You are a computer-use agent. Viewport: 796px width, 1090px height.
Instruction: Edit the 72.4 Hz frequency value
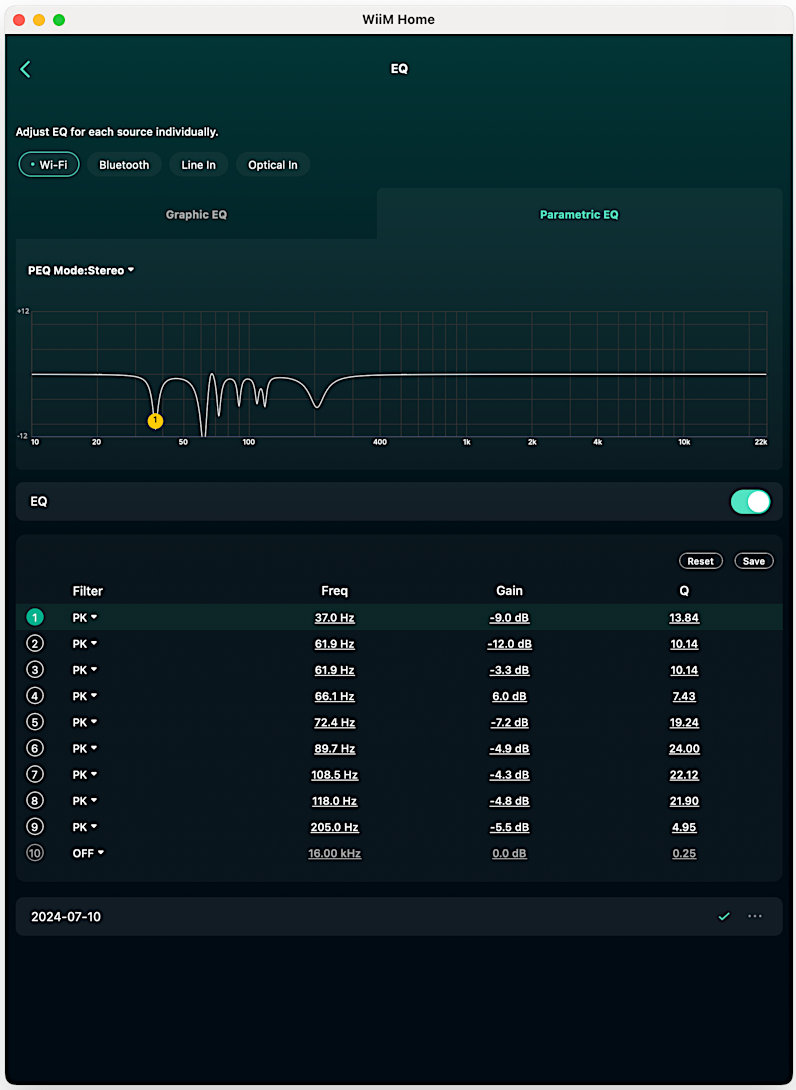(x=334, y=722)
